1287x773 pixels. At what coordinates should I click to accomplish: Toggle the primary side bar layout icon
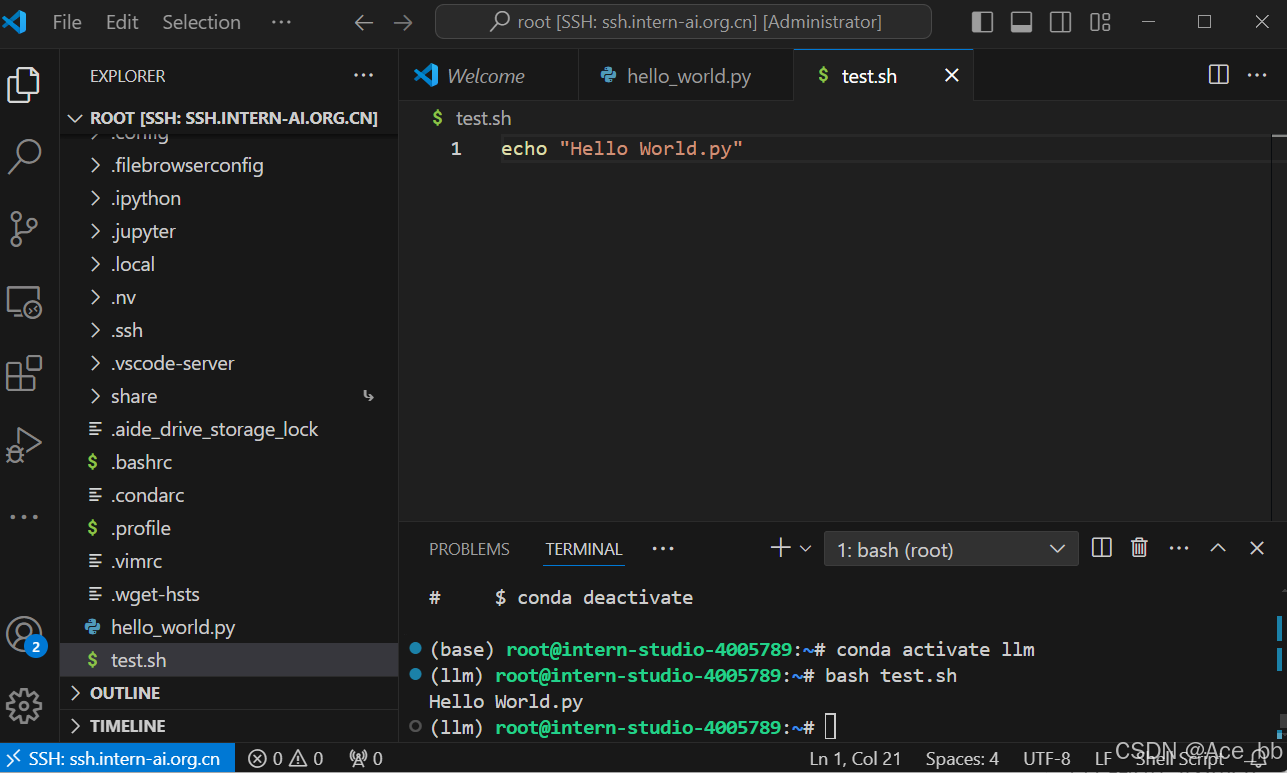(982, 22)
